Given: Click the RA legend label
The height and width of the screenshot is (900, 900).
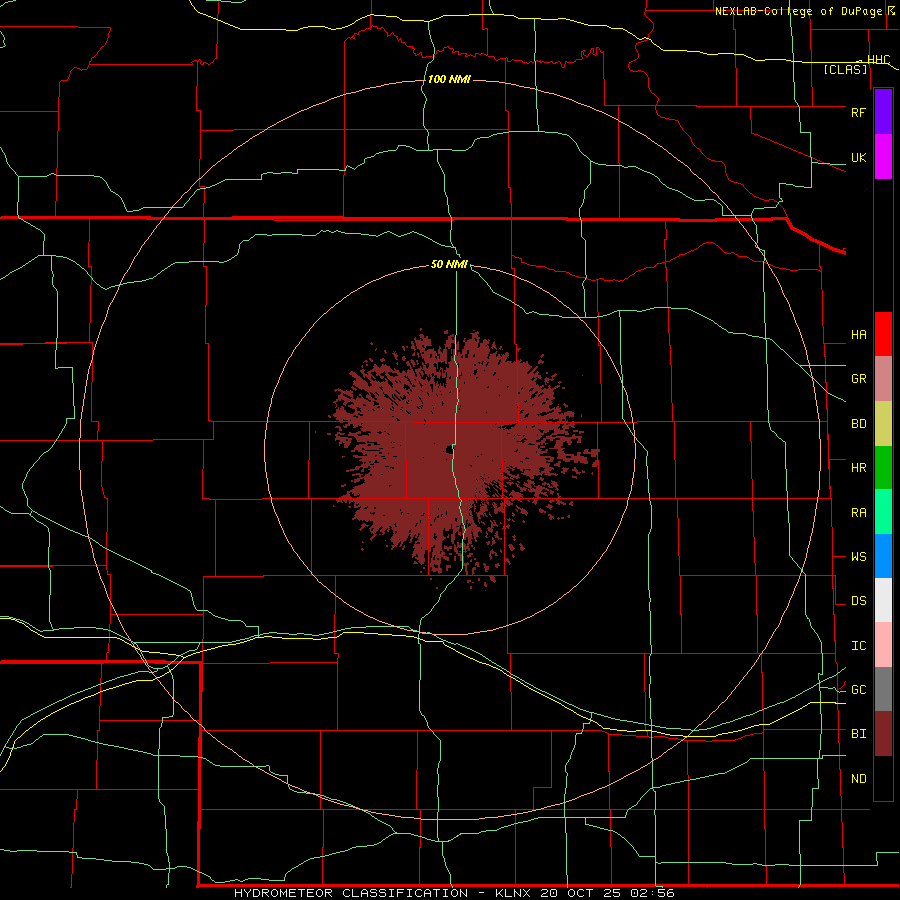Looking at the screenshot, I should pos(858,513).
